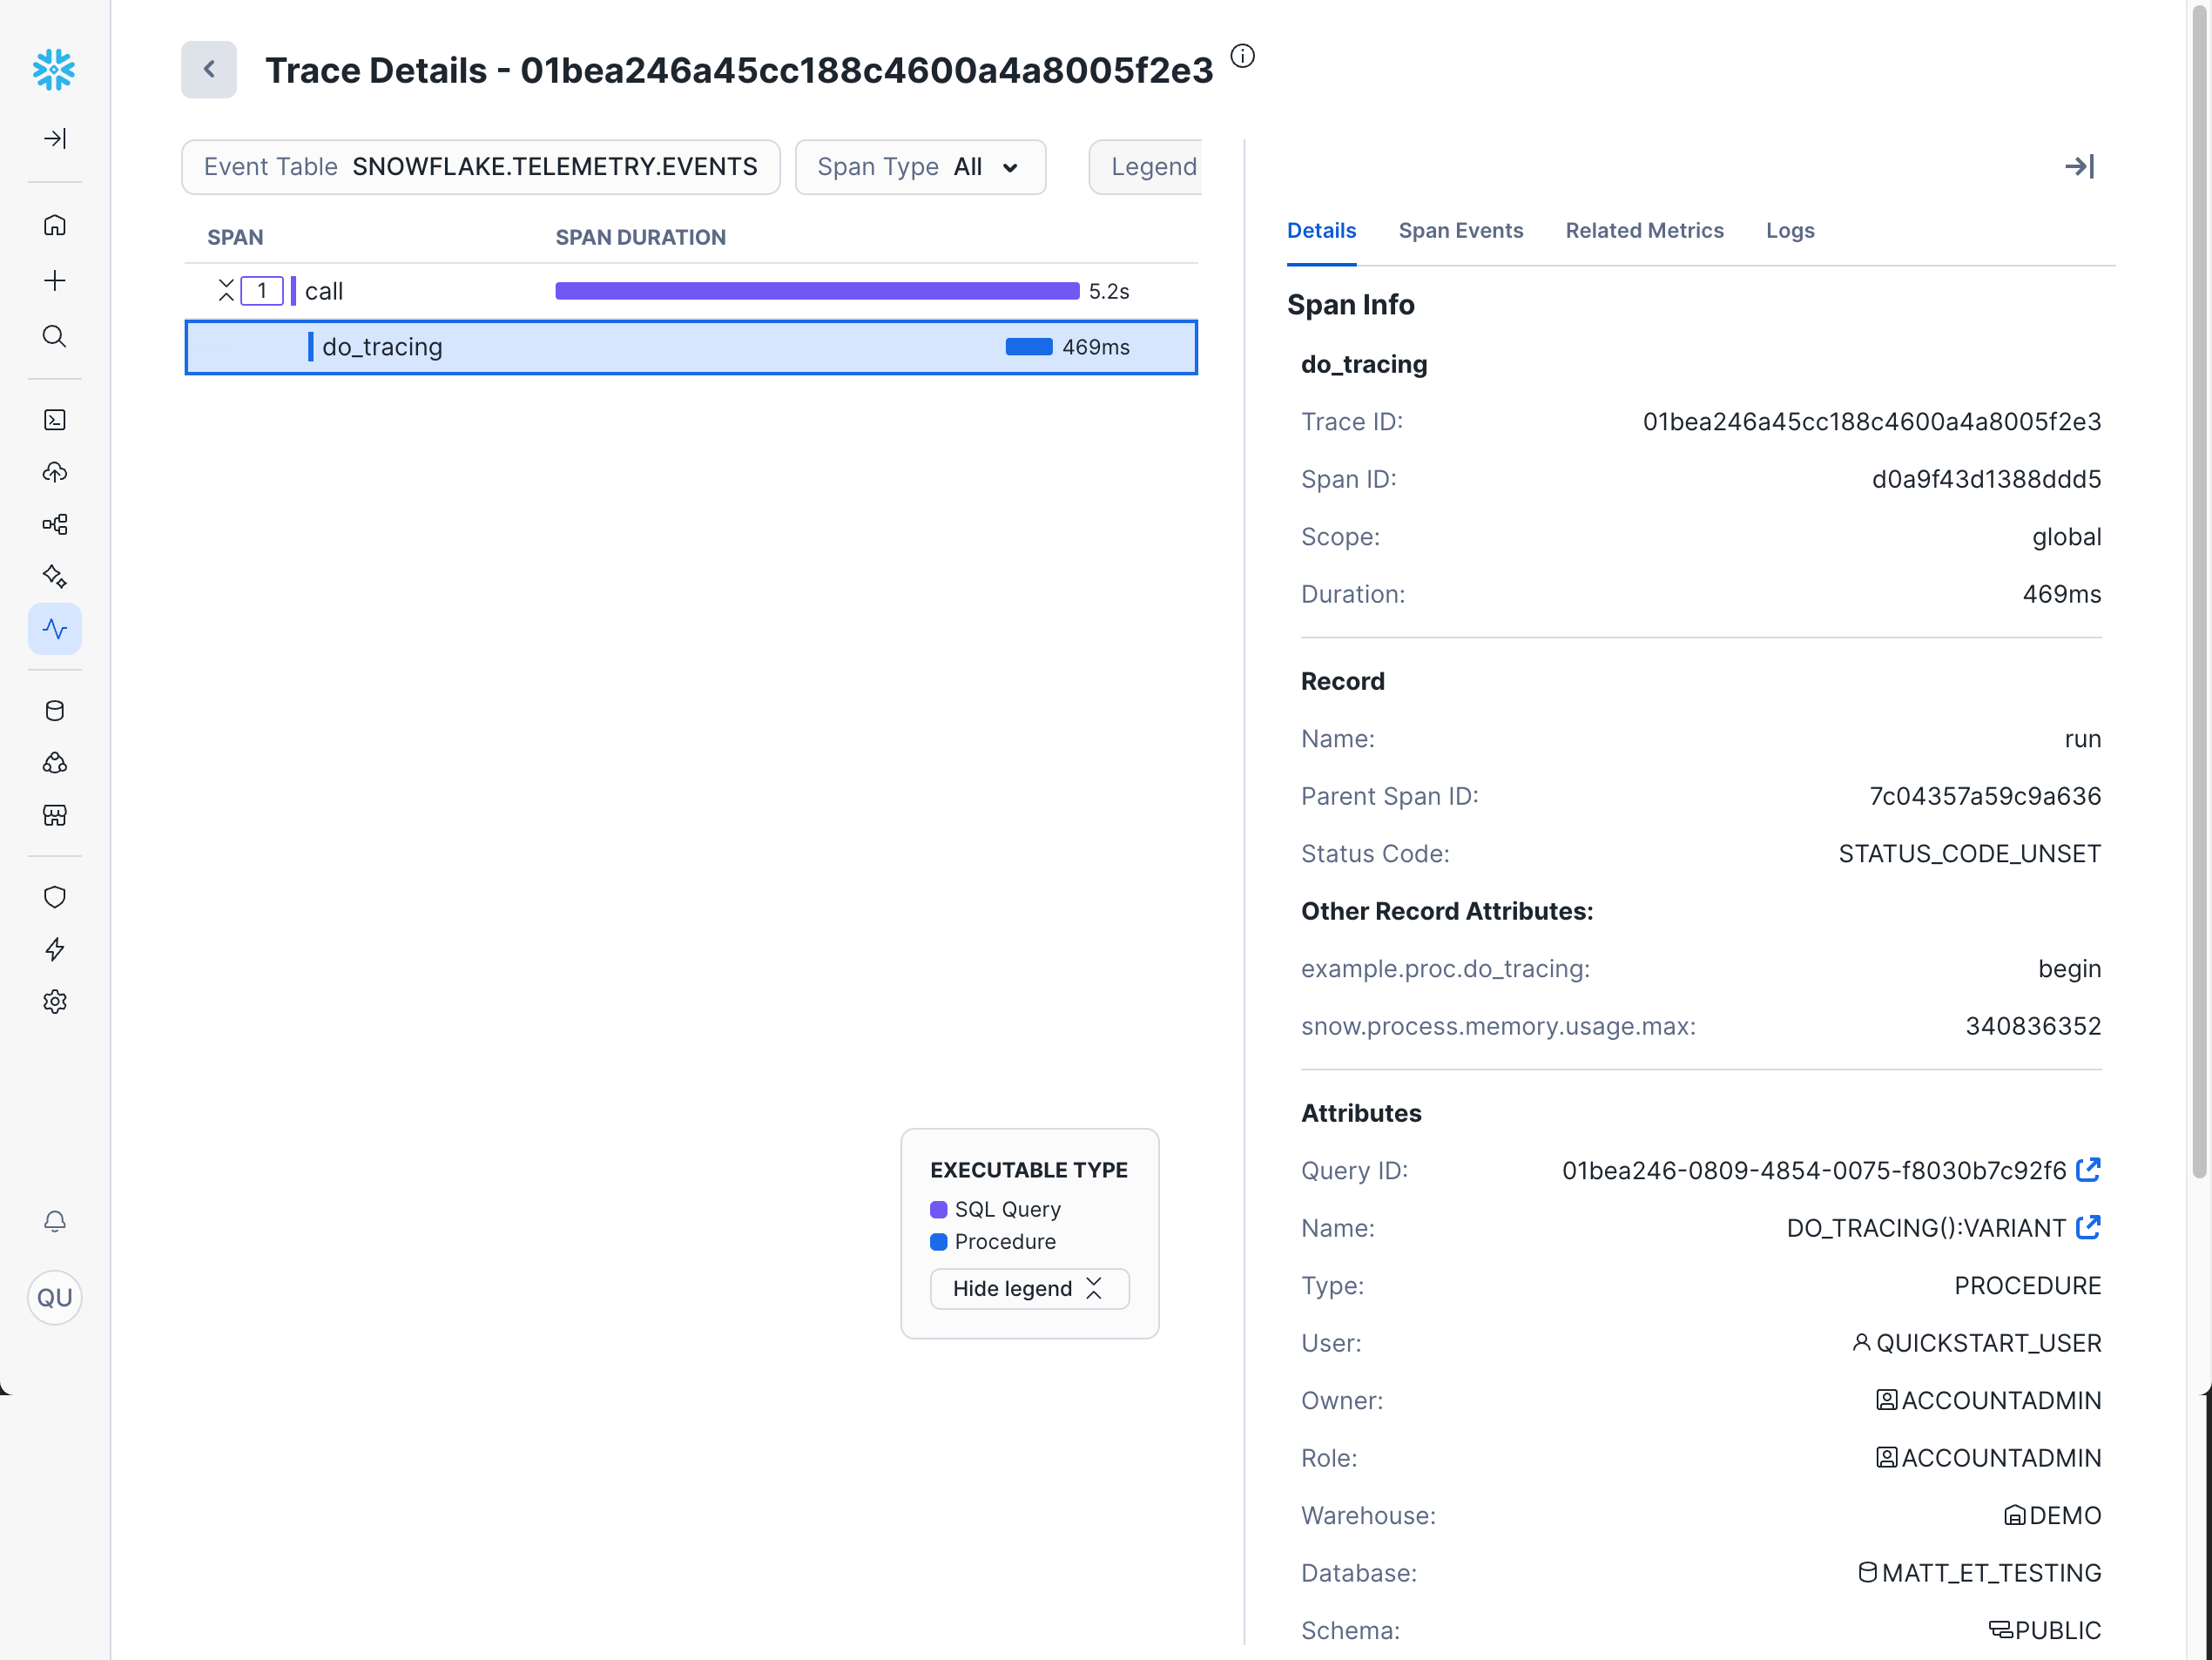Screen dimensions: 2212x1660
Task: Open the Span Type All dropdown
Action: click(x=920, y=167)
